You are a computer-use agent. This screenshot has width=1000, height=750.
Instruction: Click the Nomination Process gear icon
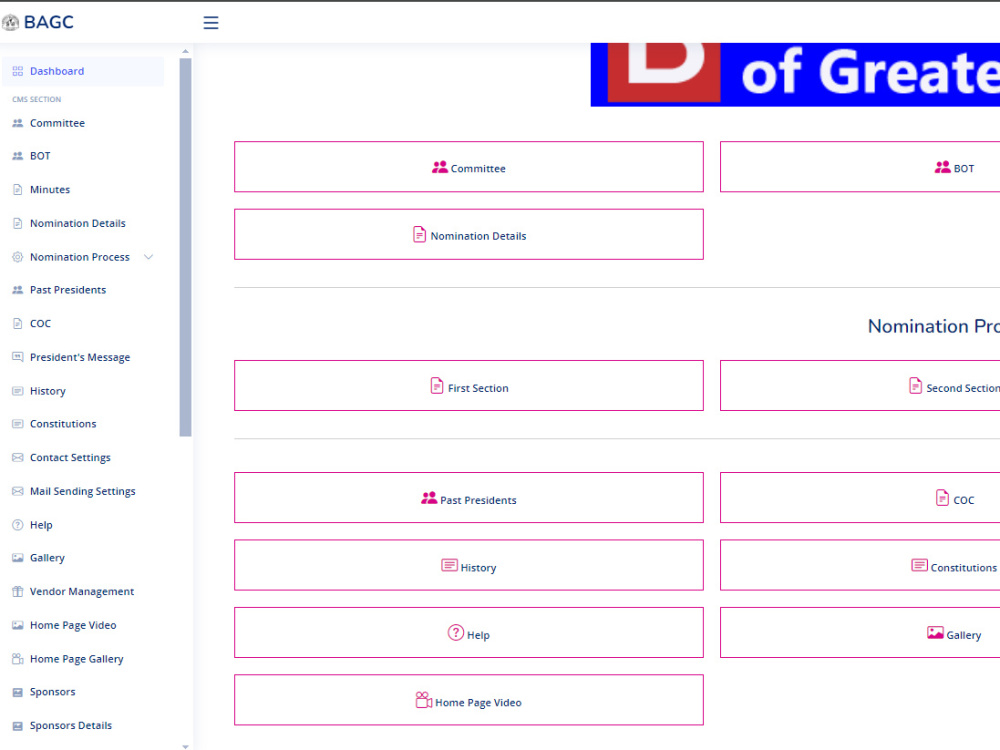point(18,257)
